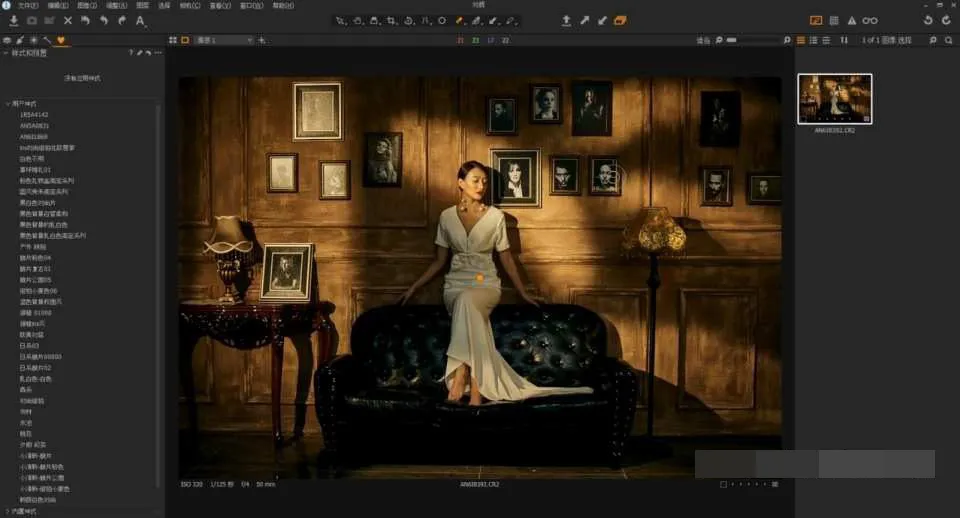Toggle the proofing glasses icon
Image resolution: width=960 pixels, height=518 pixels.
coord(870,21)
